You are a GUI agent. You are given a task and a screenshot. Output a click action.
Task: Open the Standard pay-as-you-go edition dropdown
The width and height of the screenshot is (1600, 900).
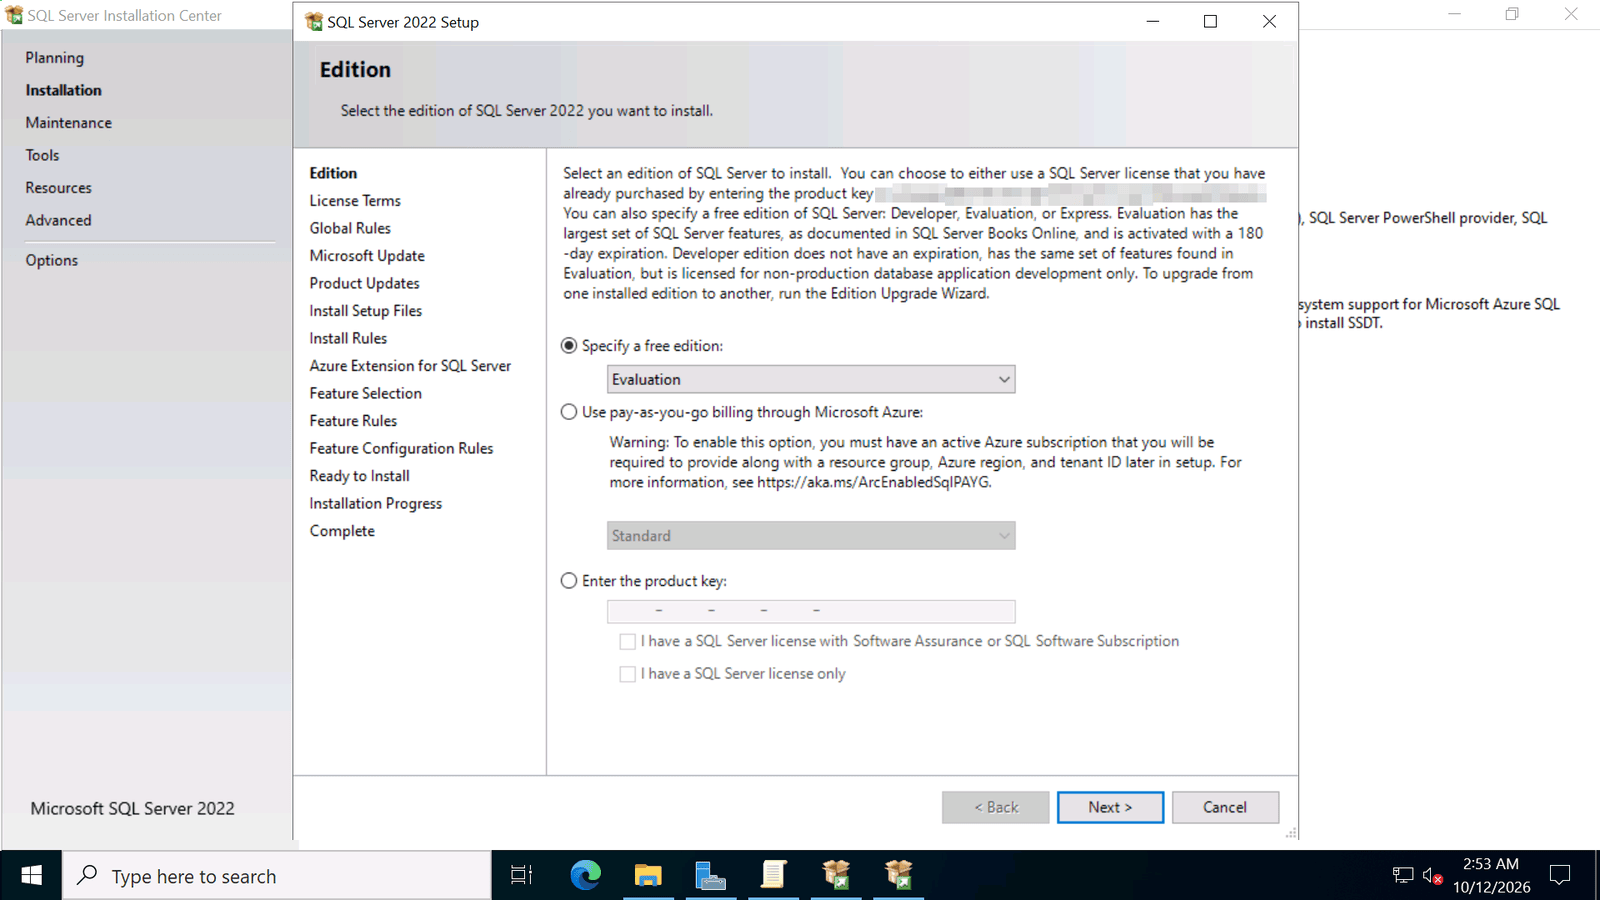pyautogui.click(x=811, y=536)
